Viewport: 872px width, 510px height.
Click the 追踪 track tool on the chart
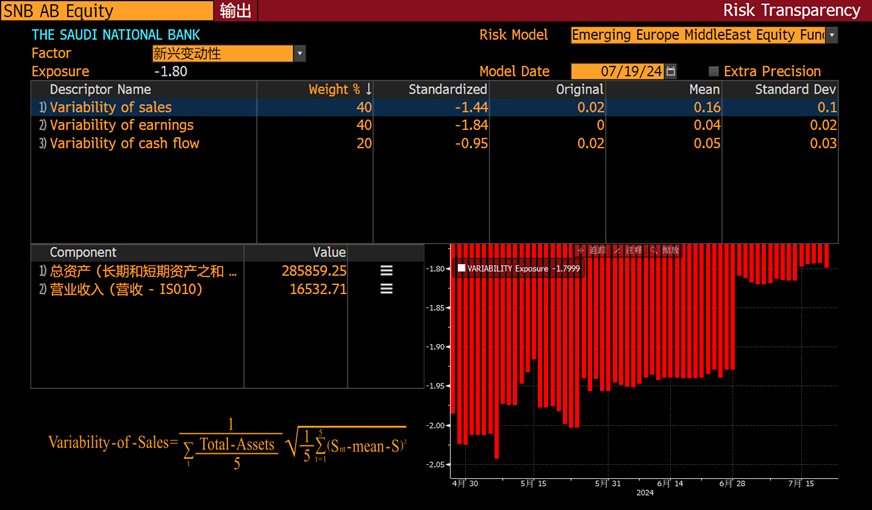(592, 250)
